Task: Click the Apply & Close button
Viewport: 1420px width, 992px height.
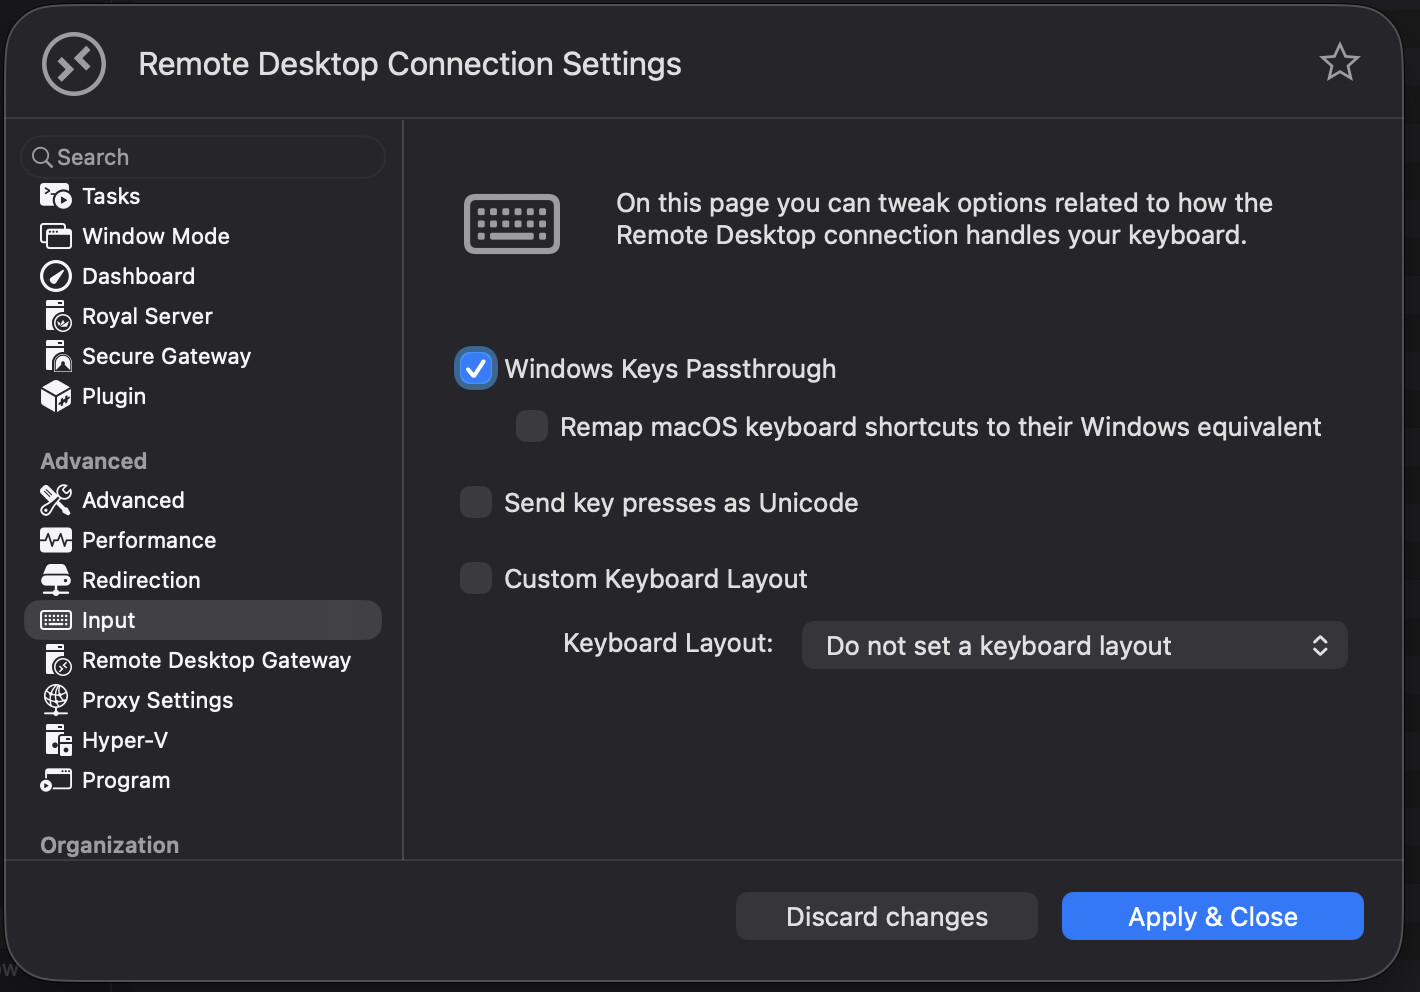Action: pos(1213,916)
